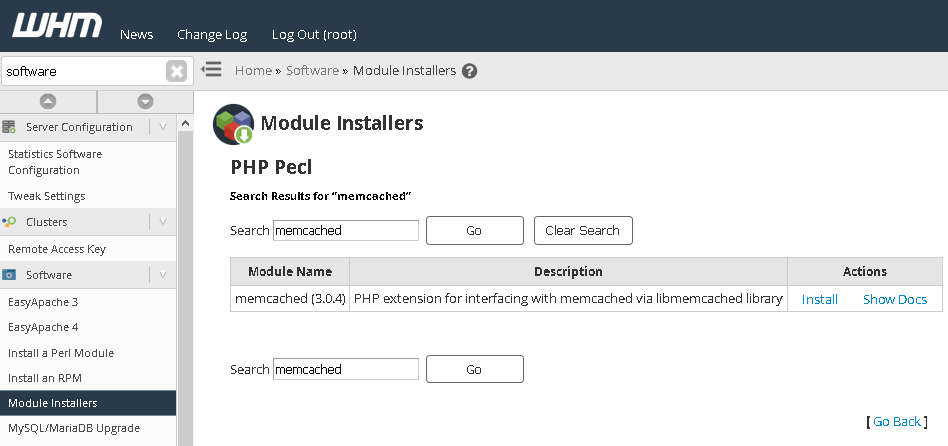Click the WHM logo
This screenshot has height=446, width=948.
(x=57, y=25)
